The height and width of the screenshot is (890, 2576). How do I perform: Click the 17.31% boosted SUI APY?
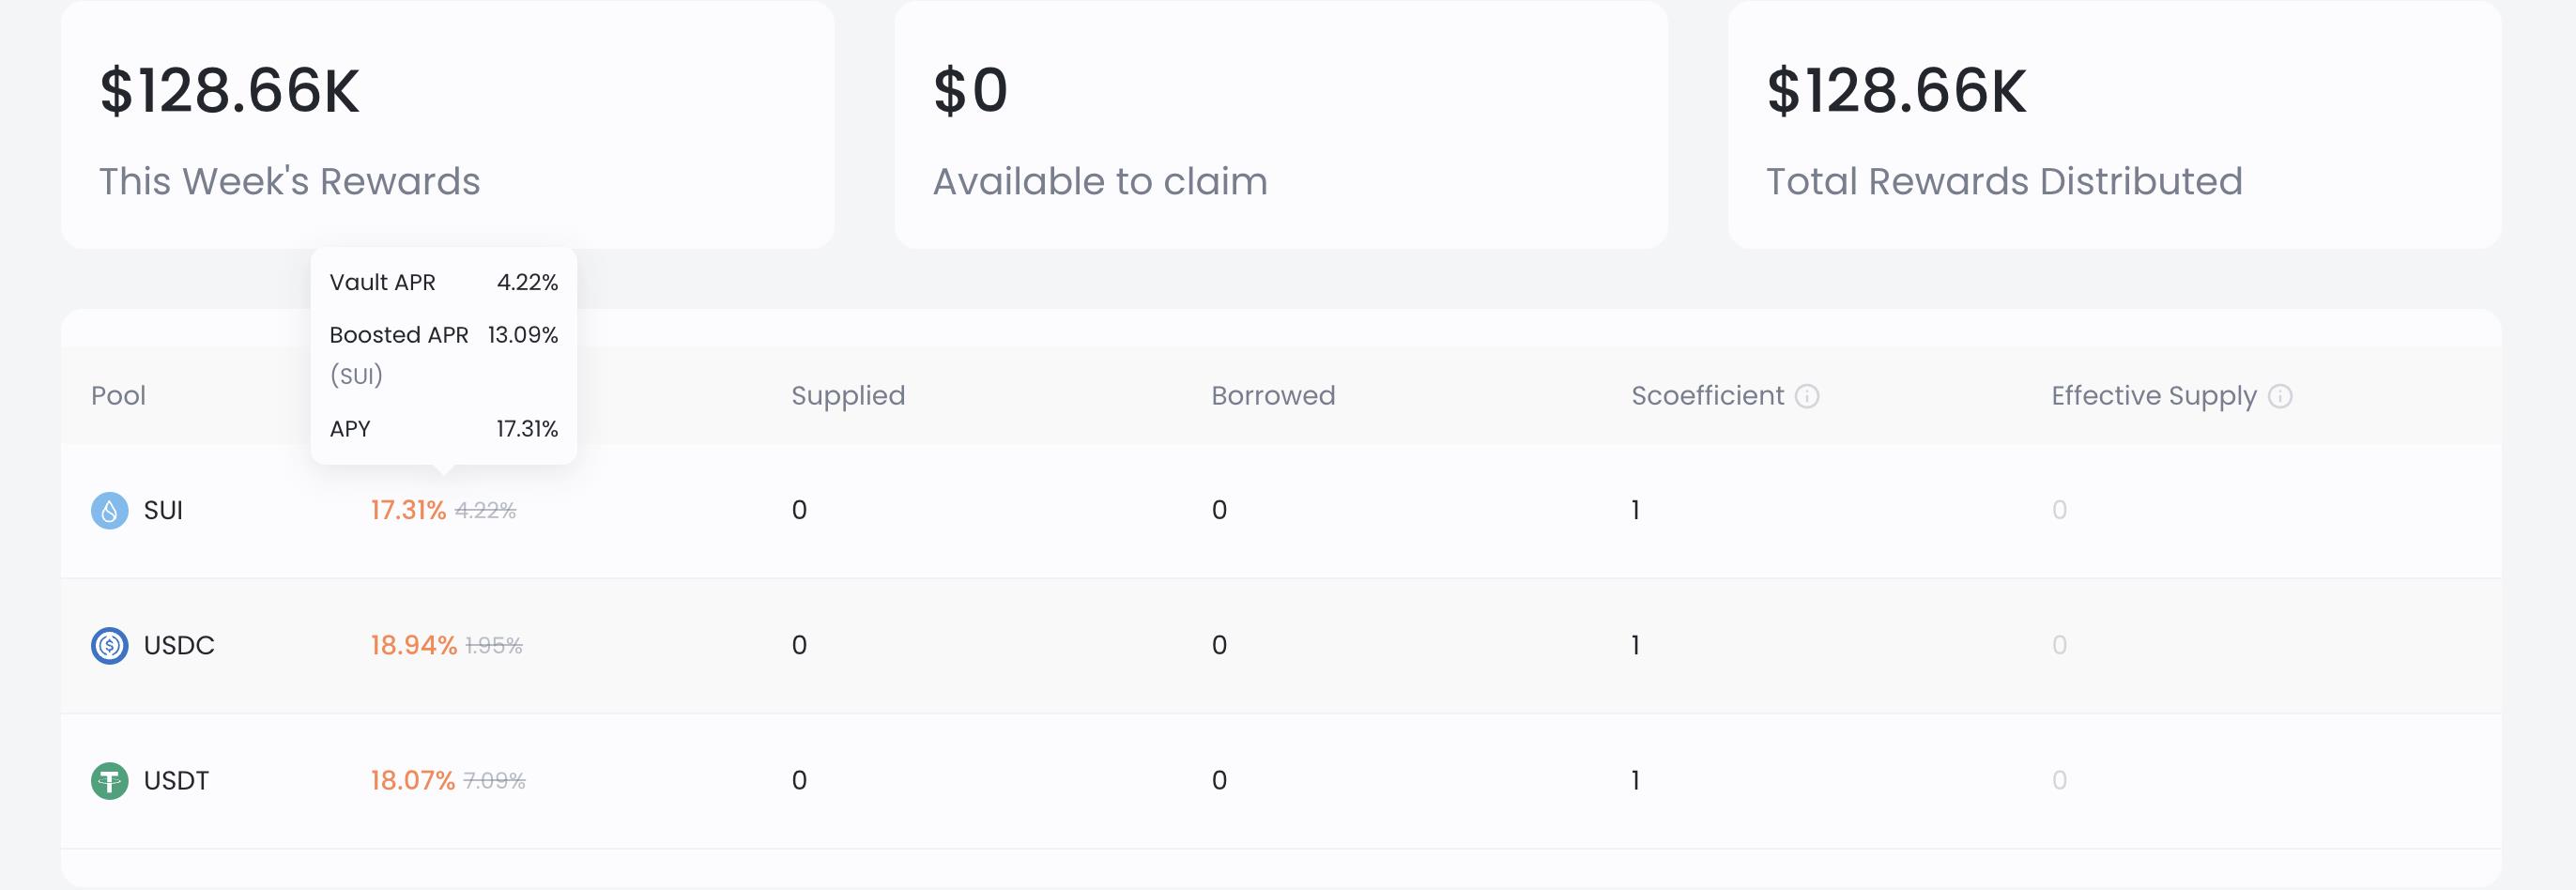(x=408, y=511)
